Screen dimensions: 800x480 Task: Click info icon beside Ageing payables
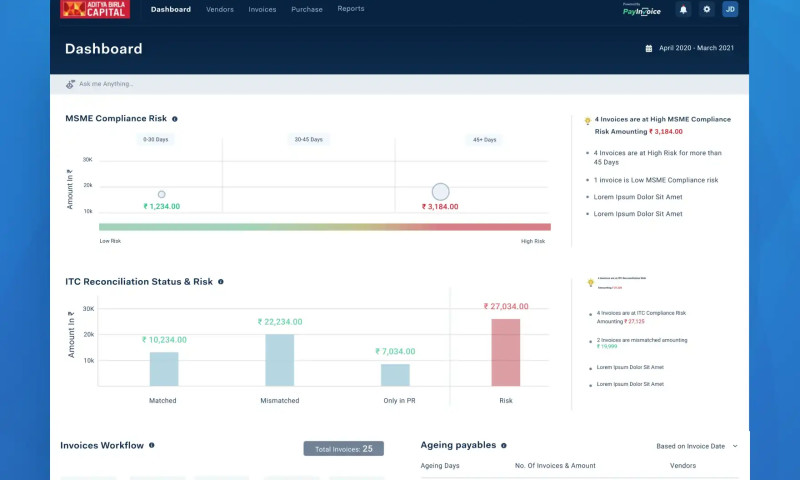coord(504,446)
